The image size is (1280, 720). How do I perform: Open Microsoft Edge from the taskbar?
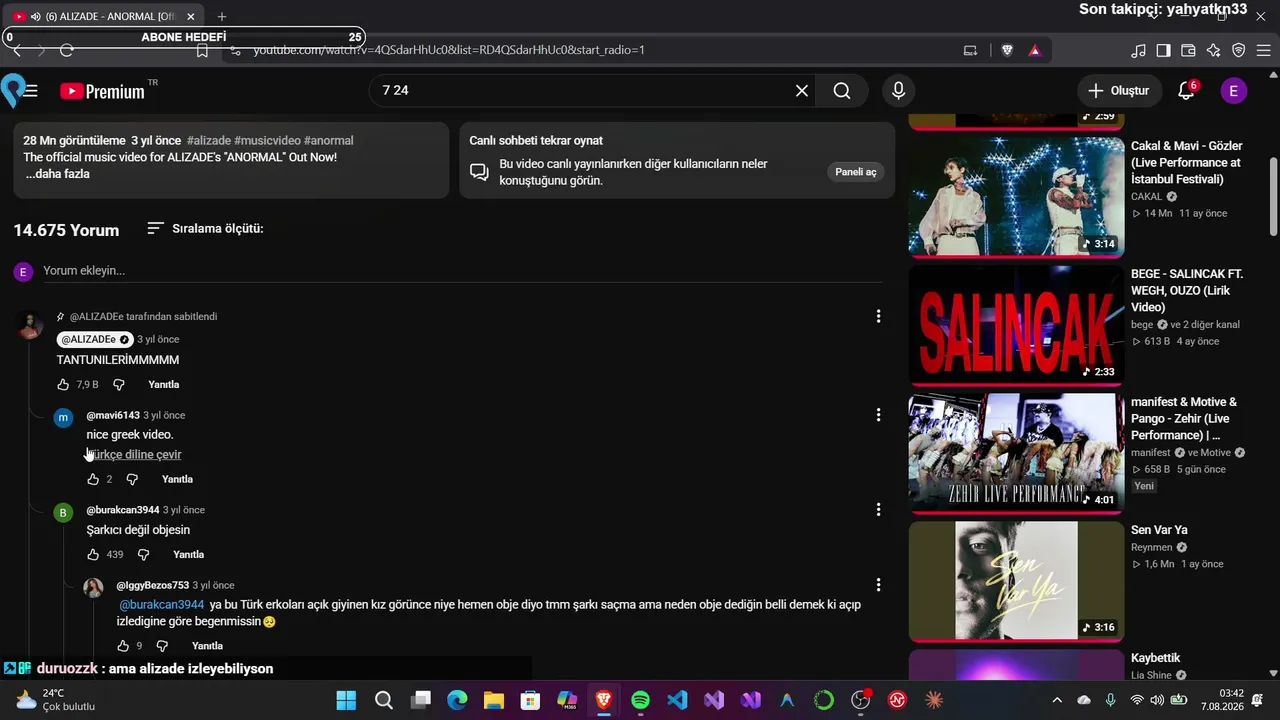pyautogui.click(x=457, y=700)
